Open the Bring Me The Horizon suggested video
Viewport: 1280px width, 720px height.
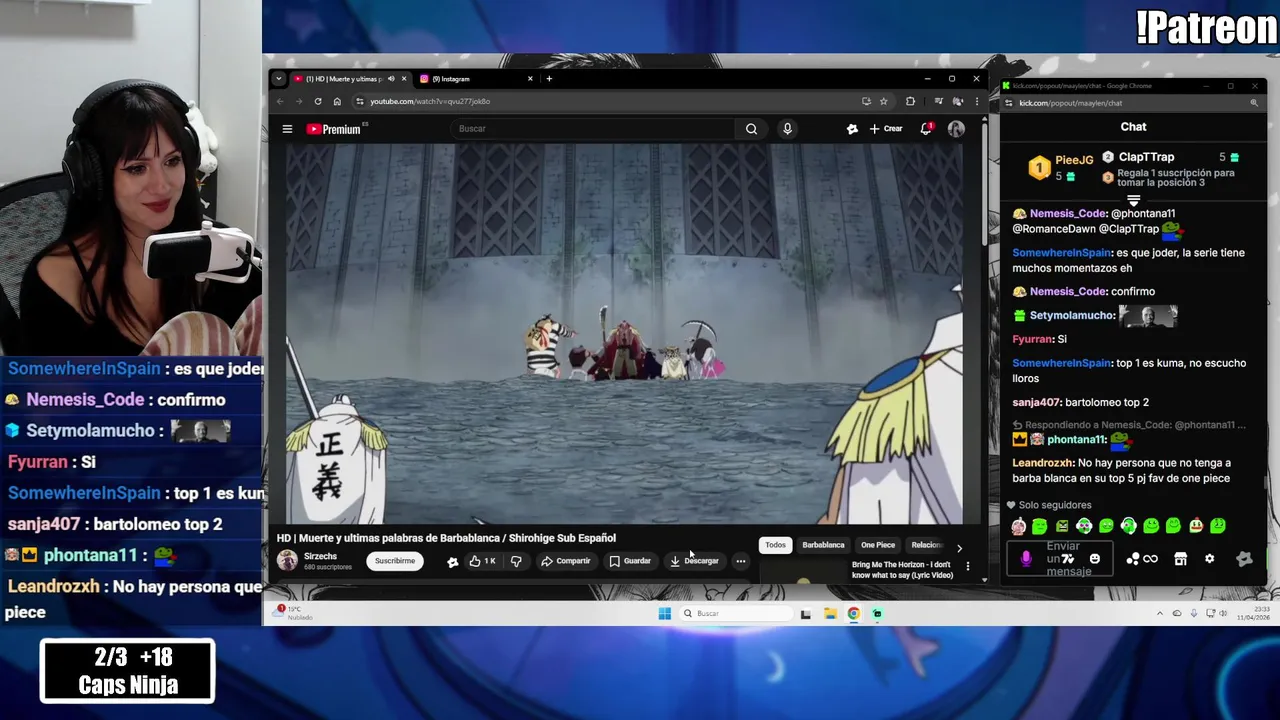[902, 570]
